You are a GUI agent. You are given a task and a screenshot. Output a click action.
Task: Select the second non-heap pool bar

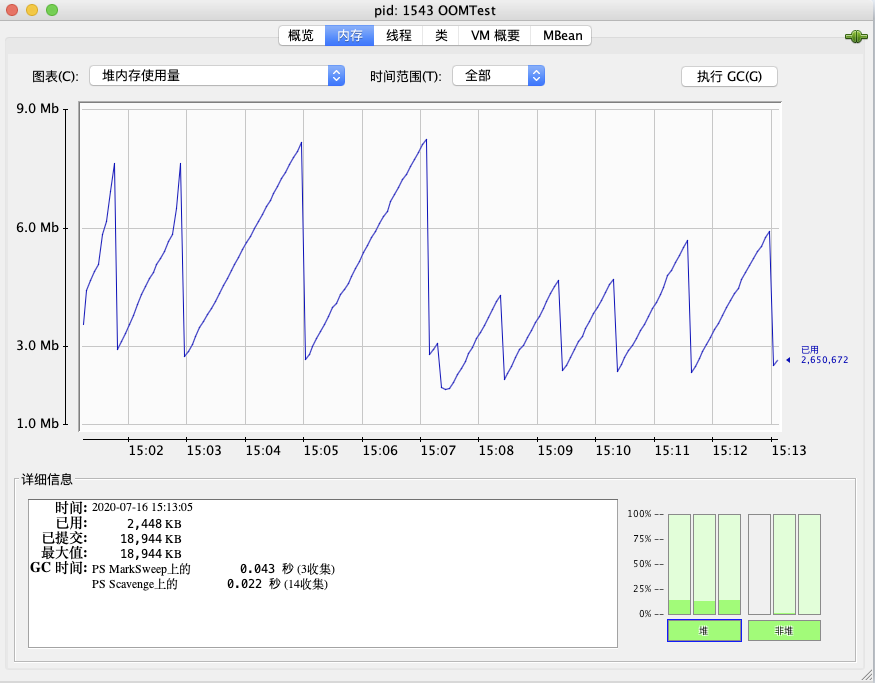[x=784, y=564]
